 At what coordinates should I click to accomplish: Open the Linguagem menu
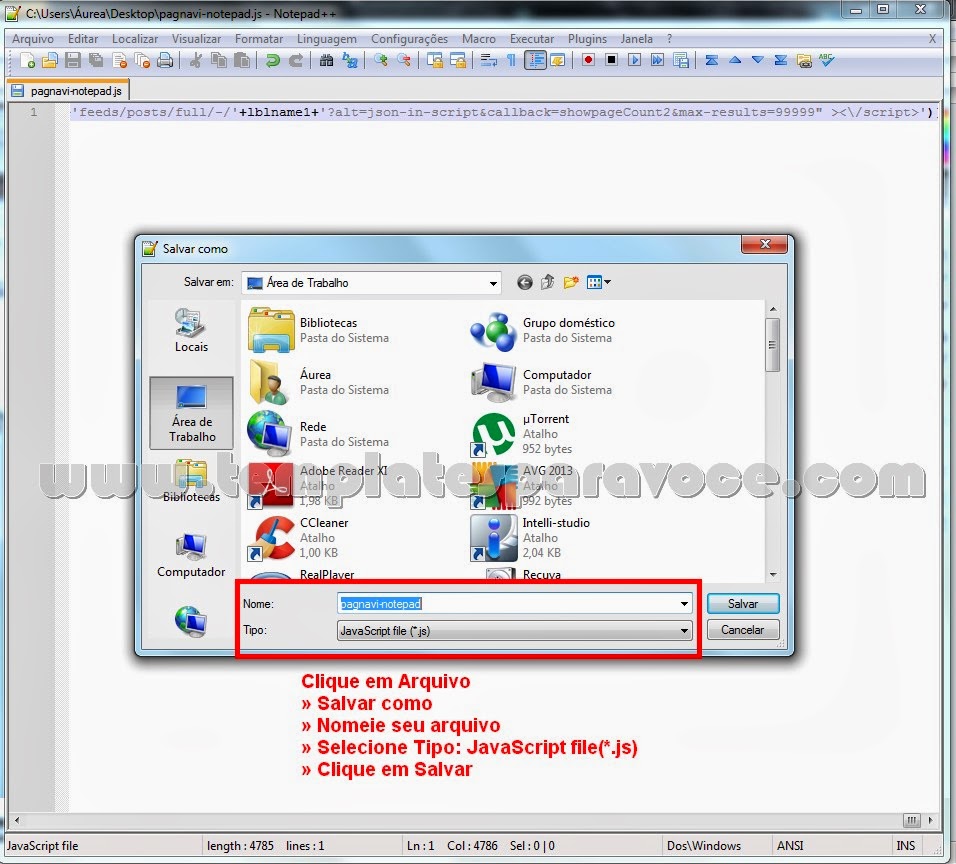click(x=327, y=38)
